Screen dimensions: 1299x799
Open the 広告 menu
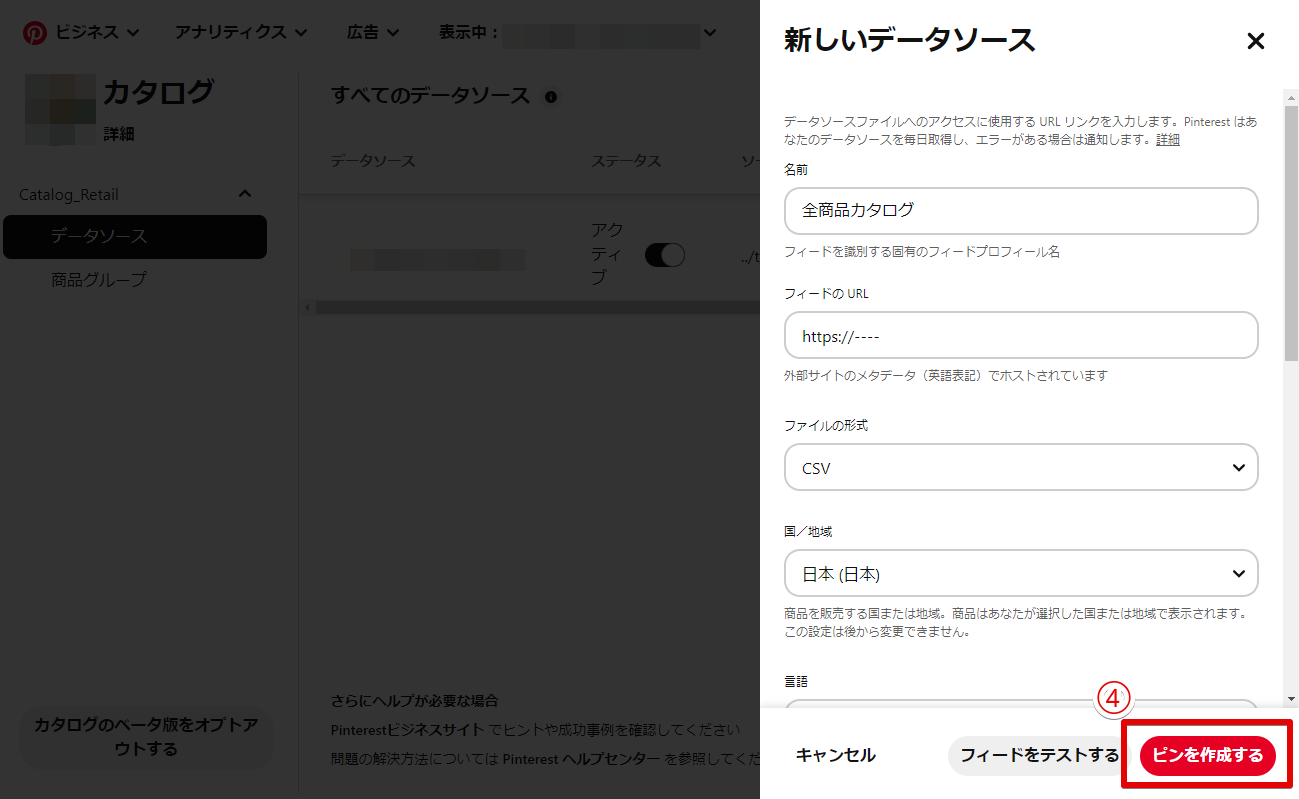(x=373, y=32)
